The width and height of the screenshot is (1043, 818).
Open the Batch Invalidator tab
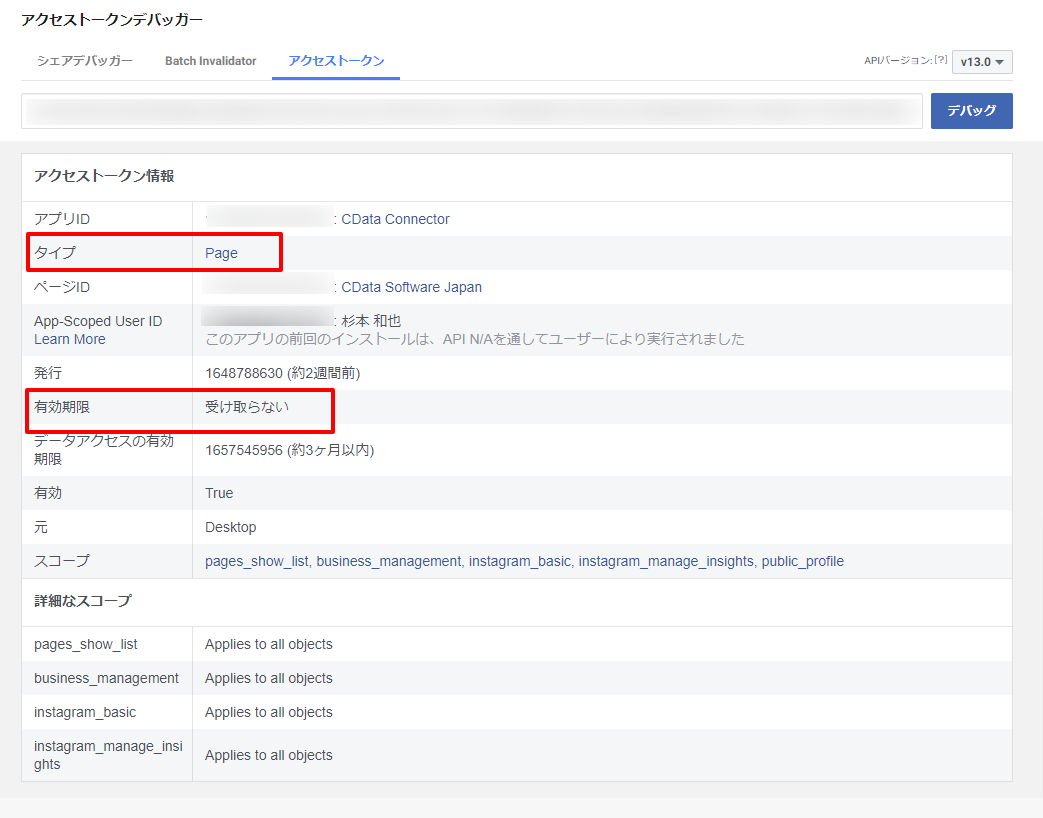[x=210, y=60]
